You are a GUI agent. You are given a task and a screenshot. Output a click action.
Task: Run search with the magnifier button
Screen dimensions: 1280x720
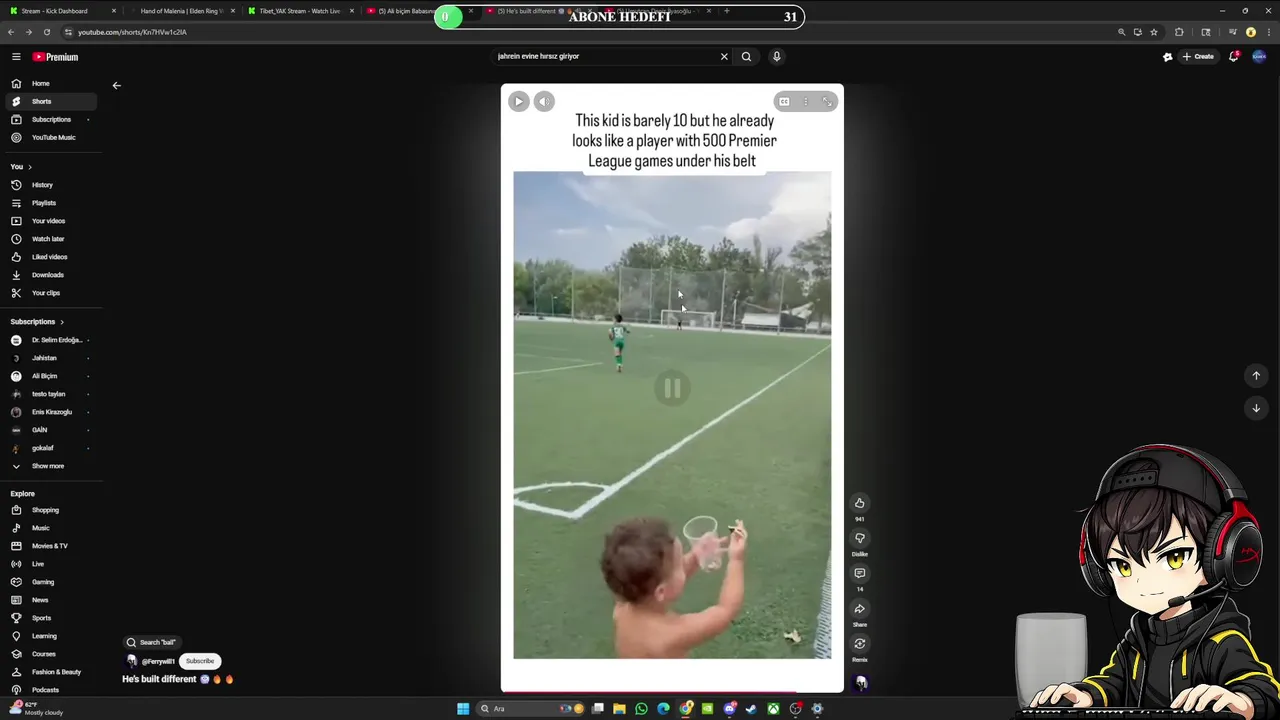click(746, 57)
